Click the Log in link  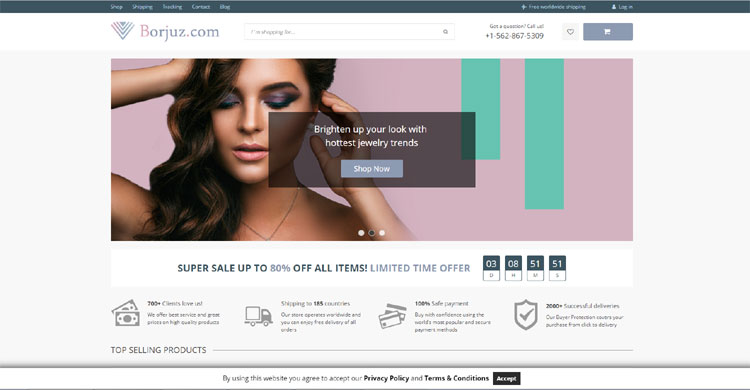[x=626, y=7]
